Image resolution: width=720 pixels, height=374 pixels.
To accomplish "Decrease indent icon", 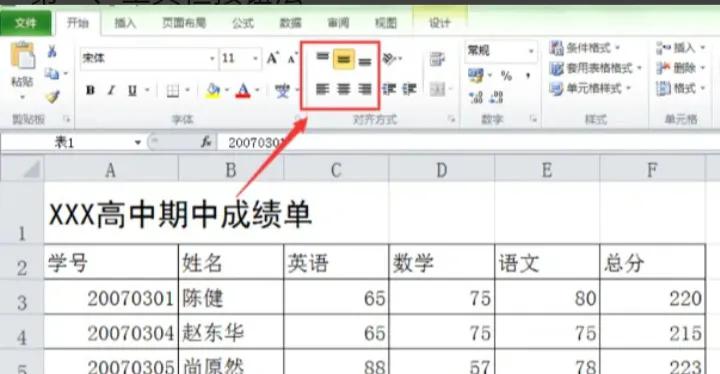I will click(389, 89).
